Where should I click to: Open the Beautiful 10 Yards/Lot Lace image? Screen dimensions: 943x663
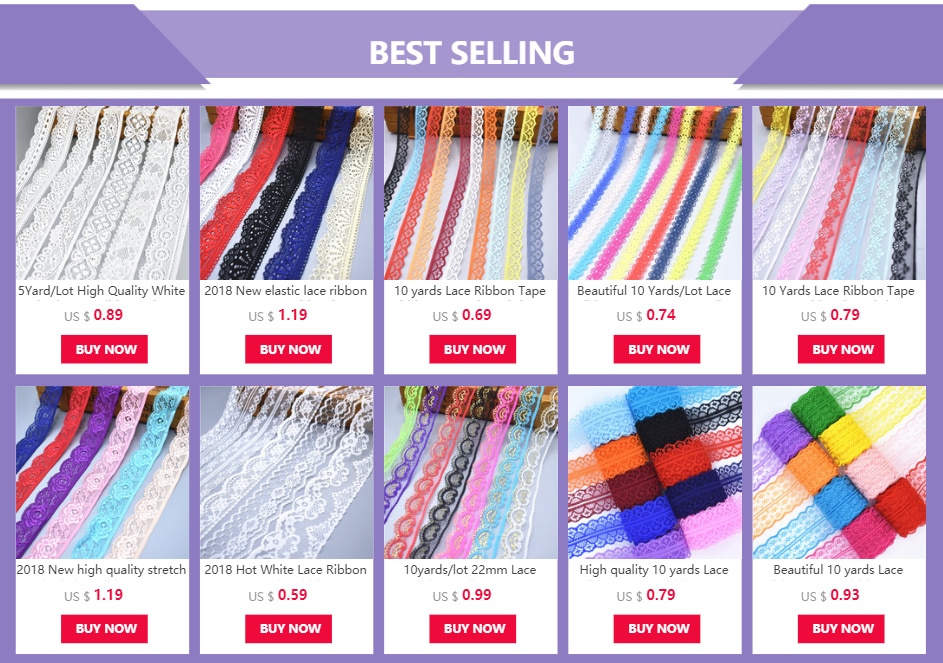[x=655, y=193]
